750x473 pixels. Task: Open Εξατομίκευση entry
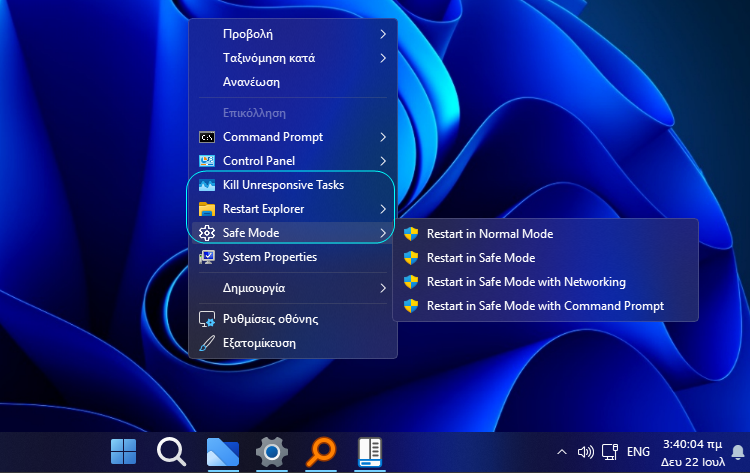(293, 343)
